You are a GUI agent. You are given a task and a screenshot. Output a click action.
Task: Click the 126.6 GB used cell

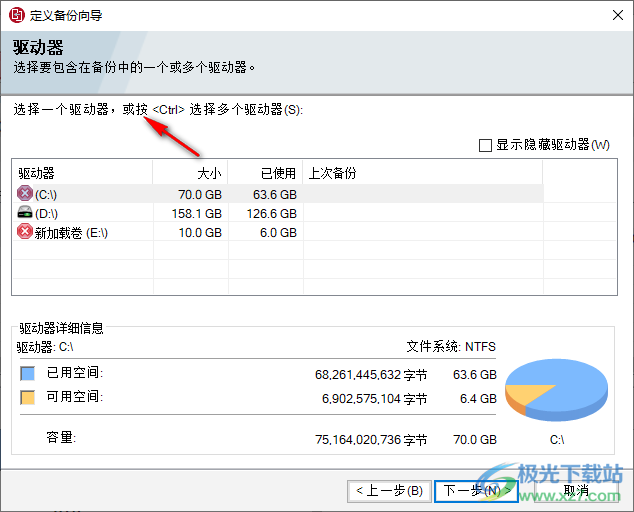272,214
